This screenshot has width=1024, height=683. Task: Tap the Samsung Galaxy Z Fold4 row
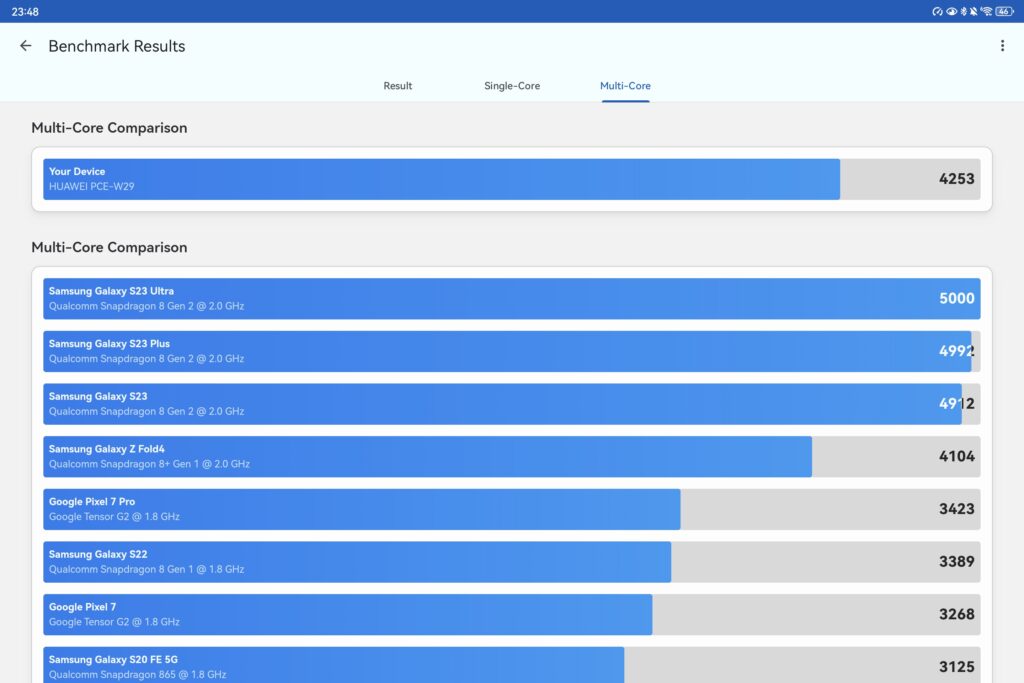click(x=511, y=456)
